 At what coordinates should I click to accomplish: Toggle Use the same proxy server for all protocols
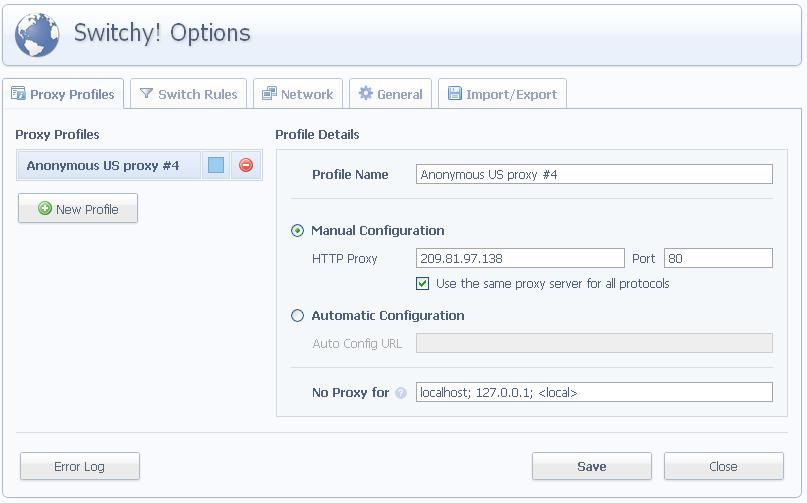point(423,284)
